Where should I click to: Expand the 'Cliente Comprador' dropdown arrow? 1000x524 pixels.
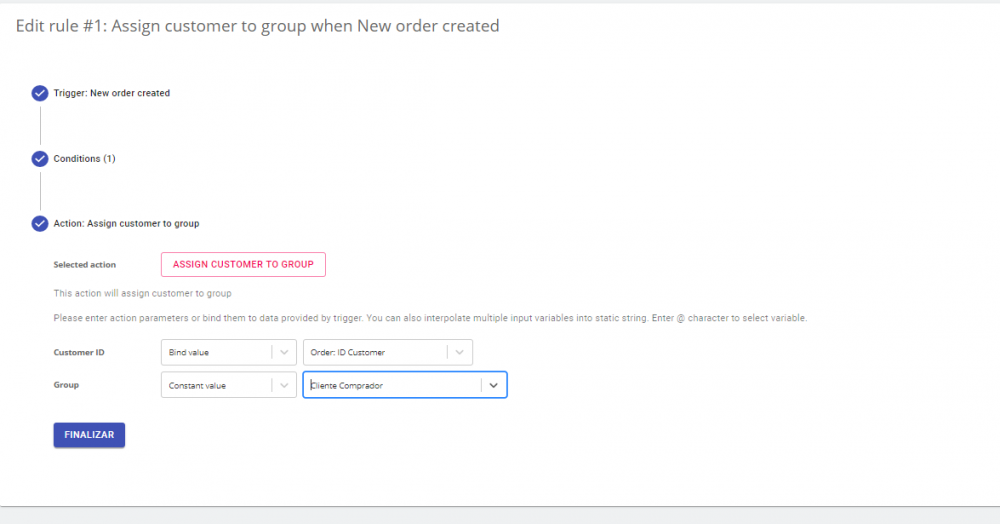[x=494, y=386]
